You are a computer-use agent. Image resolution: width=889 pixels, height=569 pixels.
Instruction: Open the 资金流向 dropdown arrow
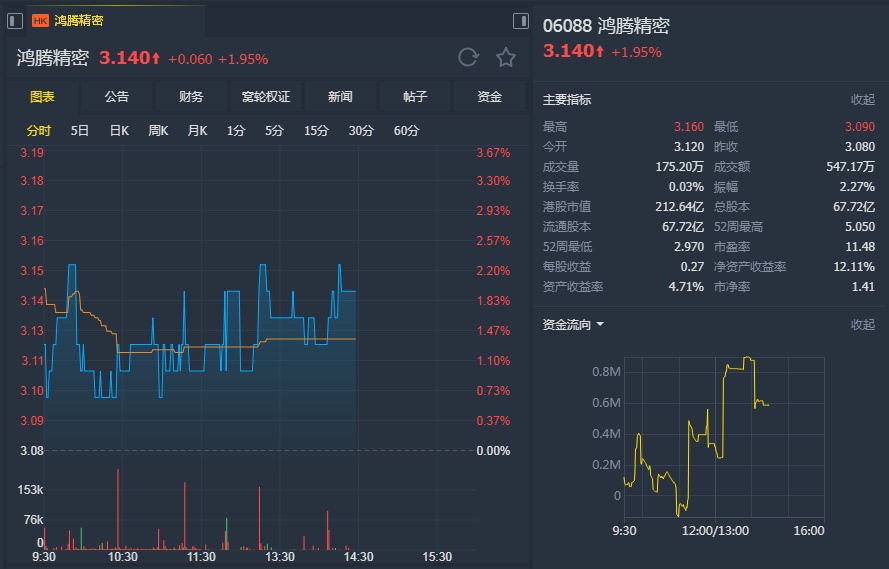coord(600,325)
